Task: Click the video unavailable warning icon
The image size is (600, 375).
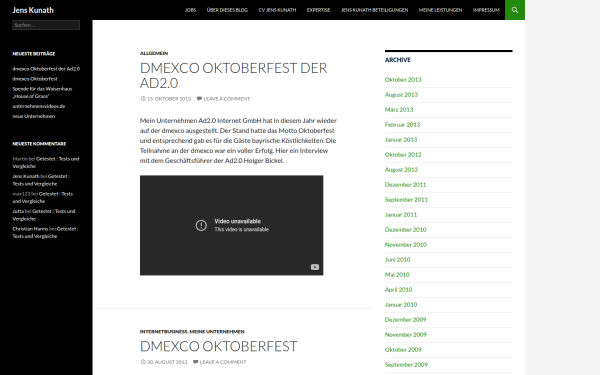Action: [201, 225]
